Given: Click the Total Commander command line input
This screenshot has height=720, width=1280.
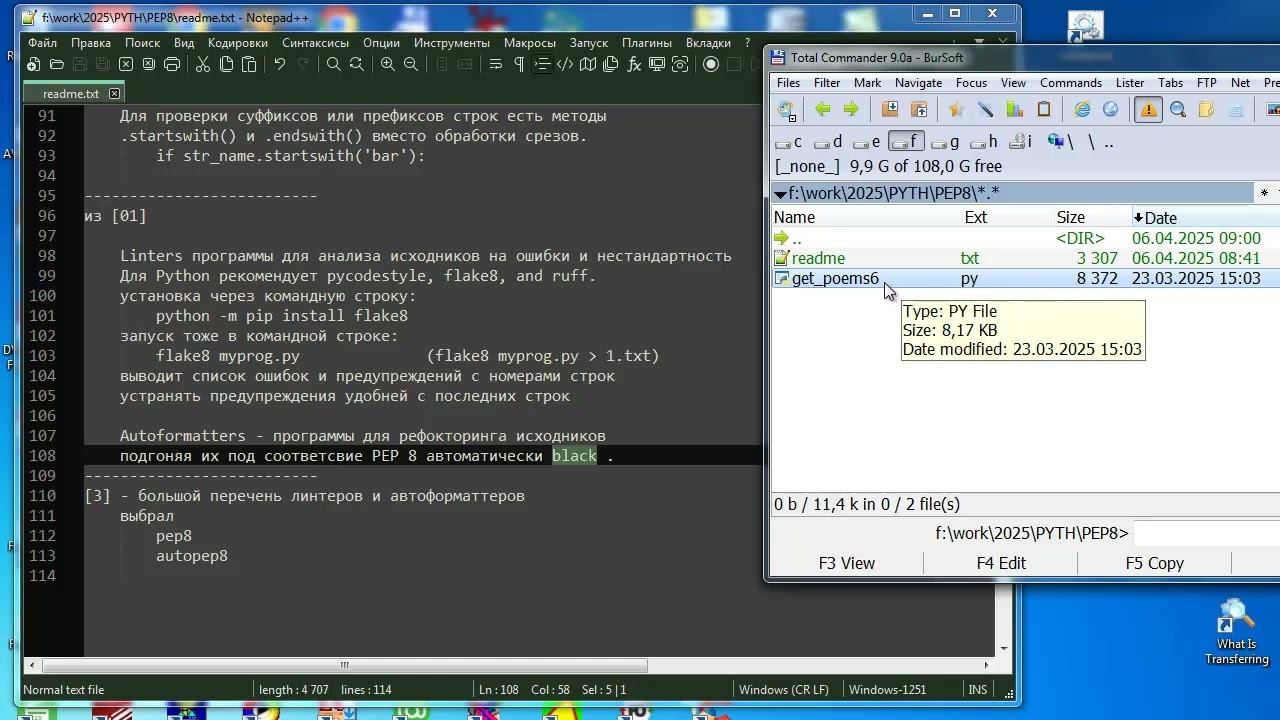Looking at the screenshot, I should [x=1207, y=534].
